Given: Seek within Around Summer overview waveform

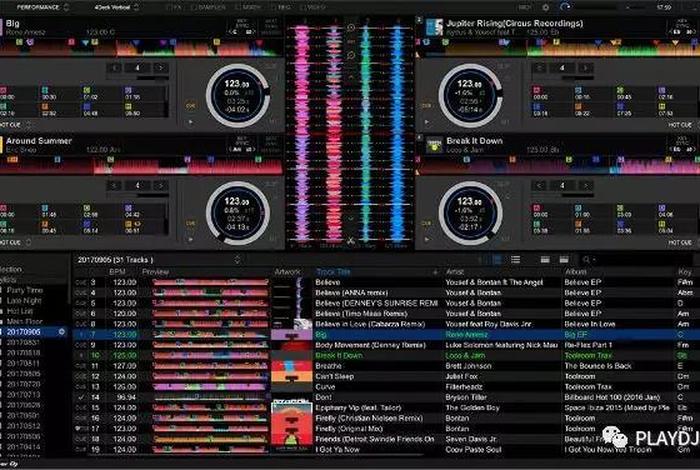Looking at the screenshot, I should point(141,165).
